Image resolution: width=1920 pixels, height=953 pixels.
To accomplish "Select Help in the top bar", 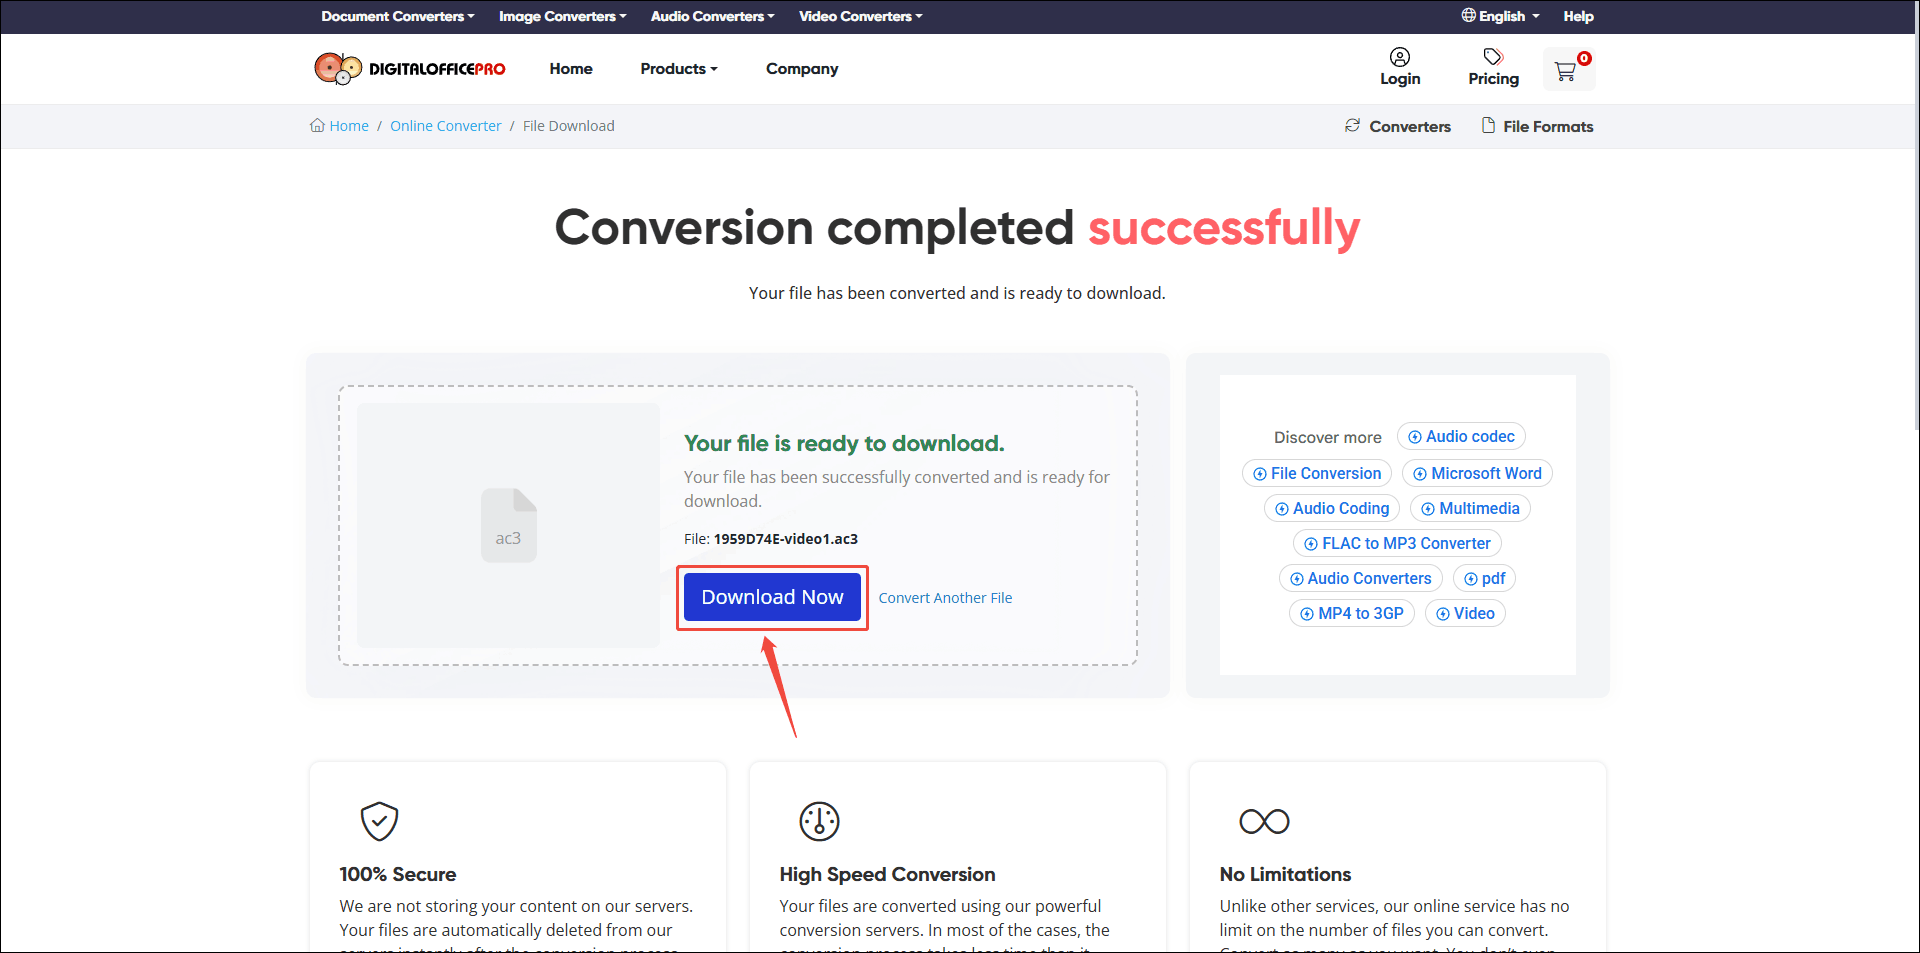I will (x=1578, y=16).
